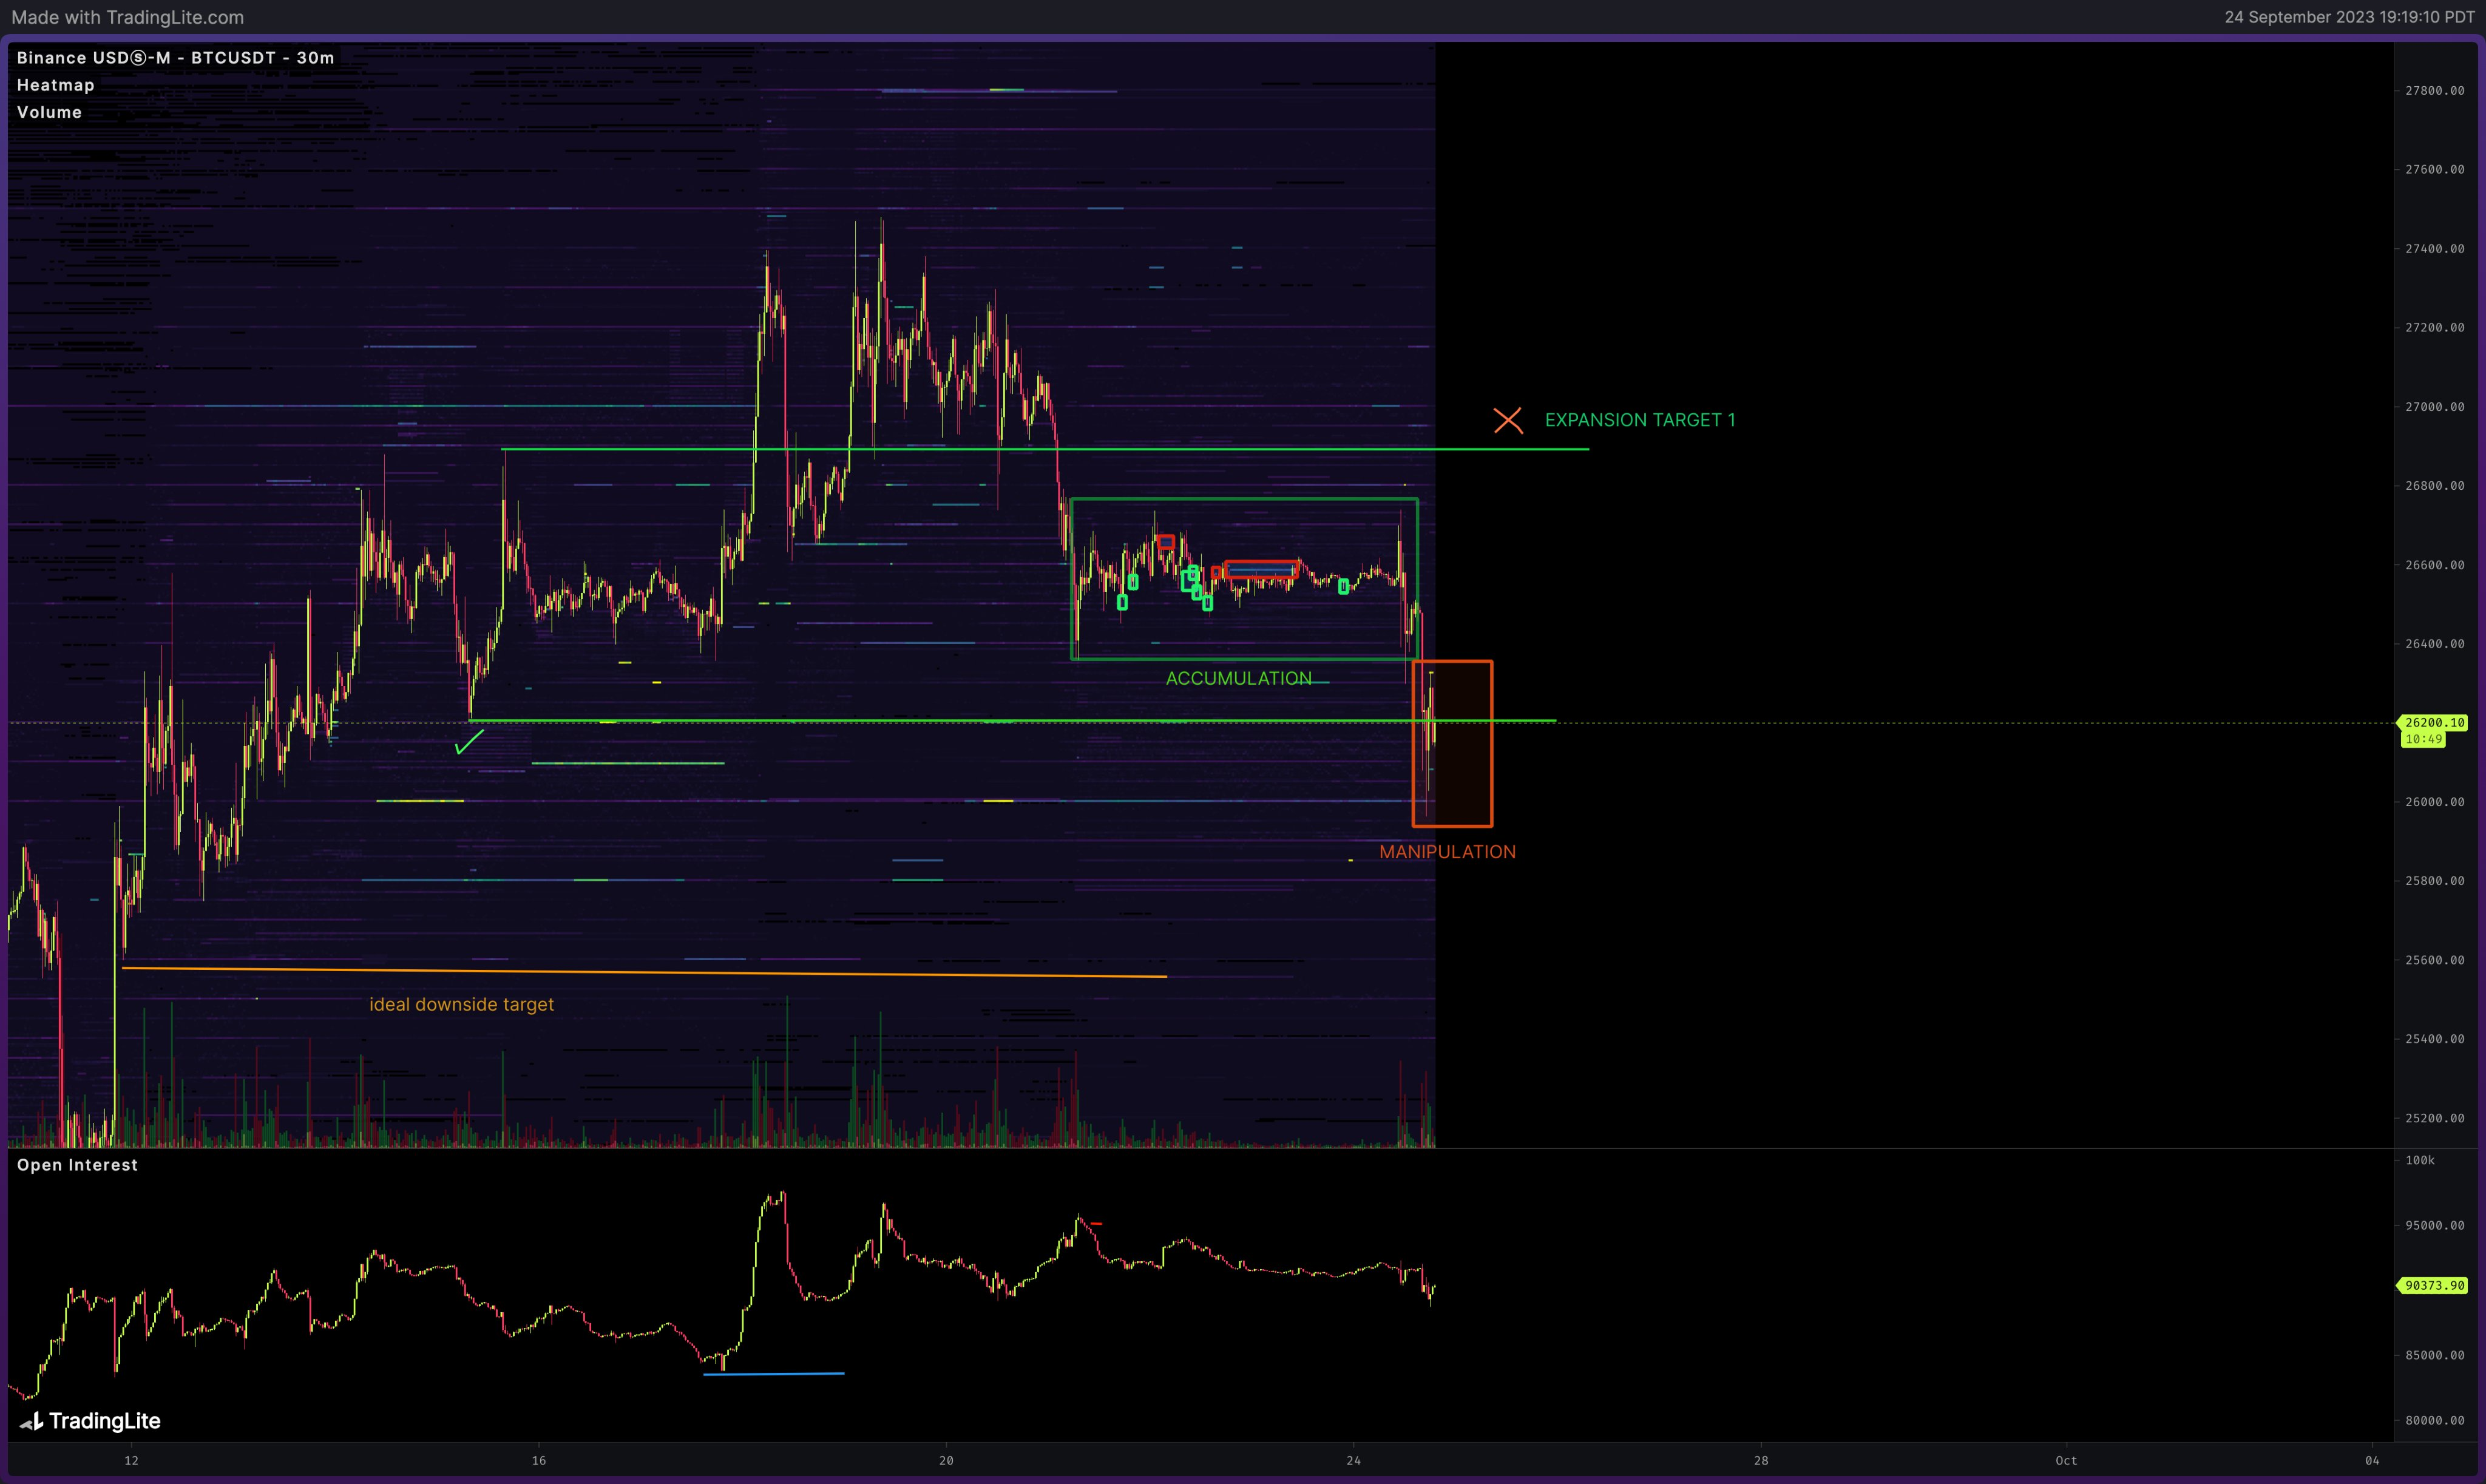
Task: Toggle the Volume indicator label
Action: tap(49, 112)
